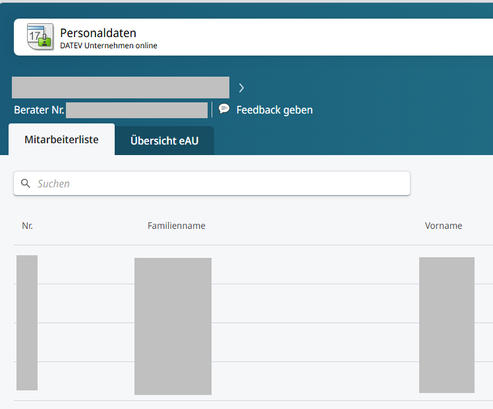Select the third employee row in the list
The width and height of the screenshot is (493, 409).
coord(253,342)
